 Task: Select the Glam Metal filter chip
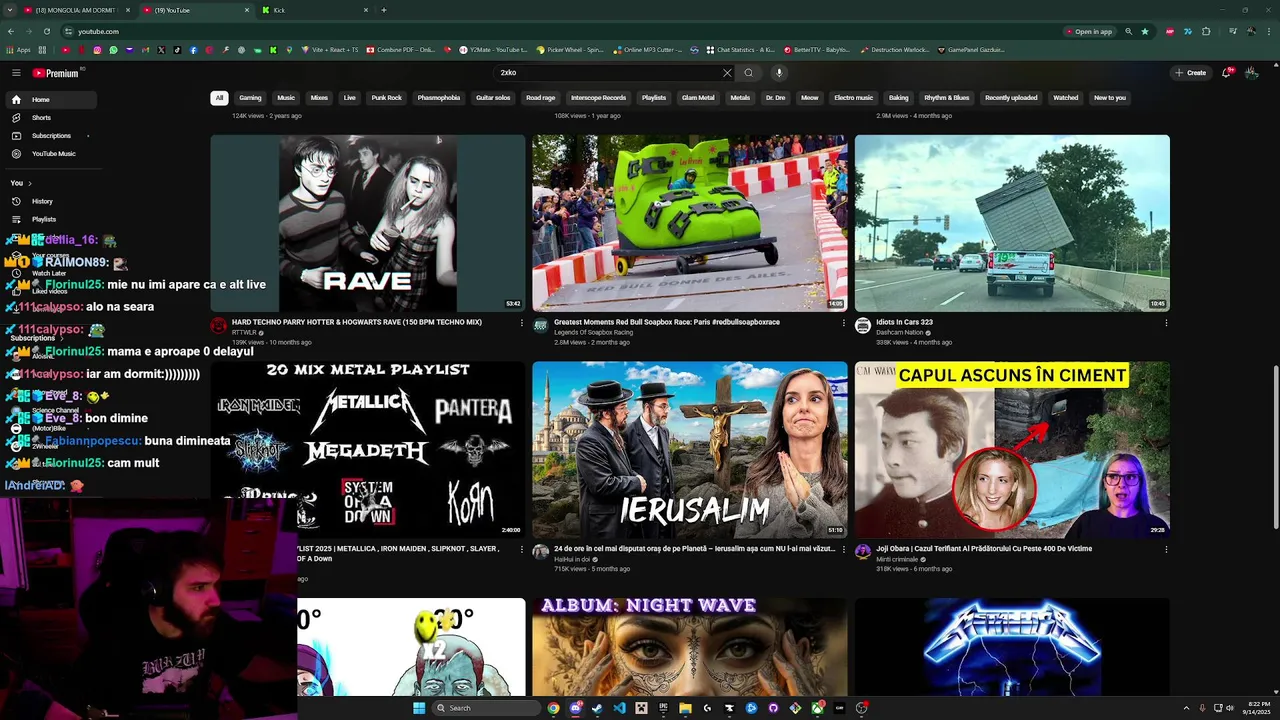698,98
